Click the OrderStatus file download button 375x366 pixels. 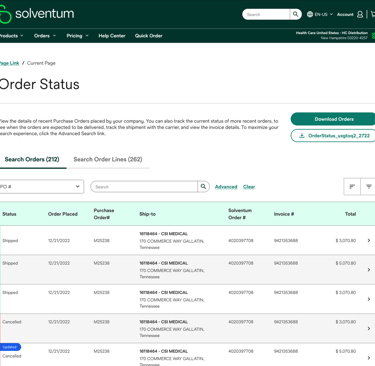pyautogui.click(x=333, y=136)
